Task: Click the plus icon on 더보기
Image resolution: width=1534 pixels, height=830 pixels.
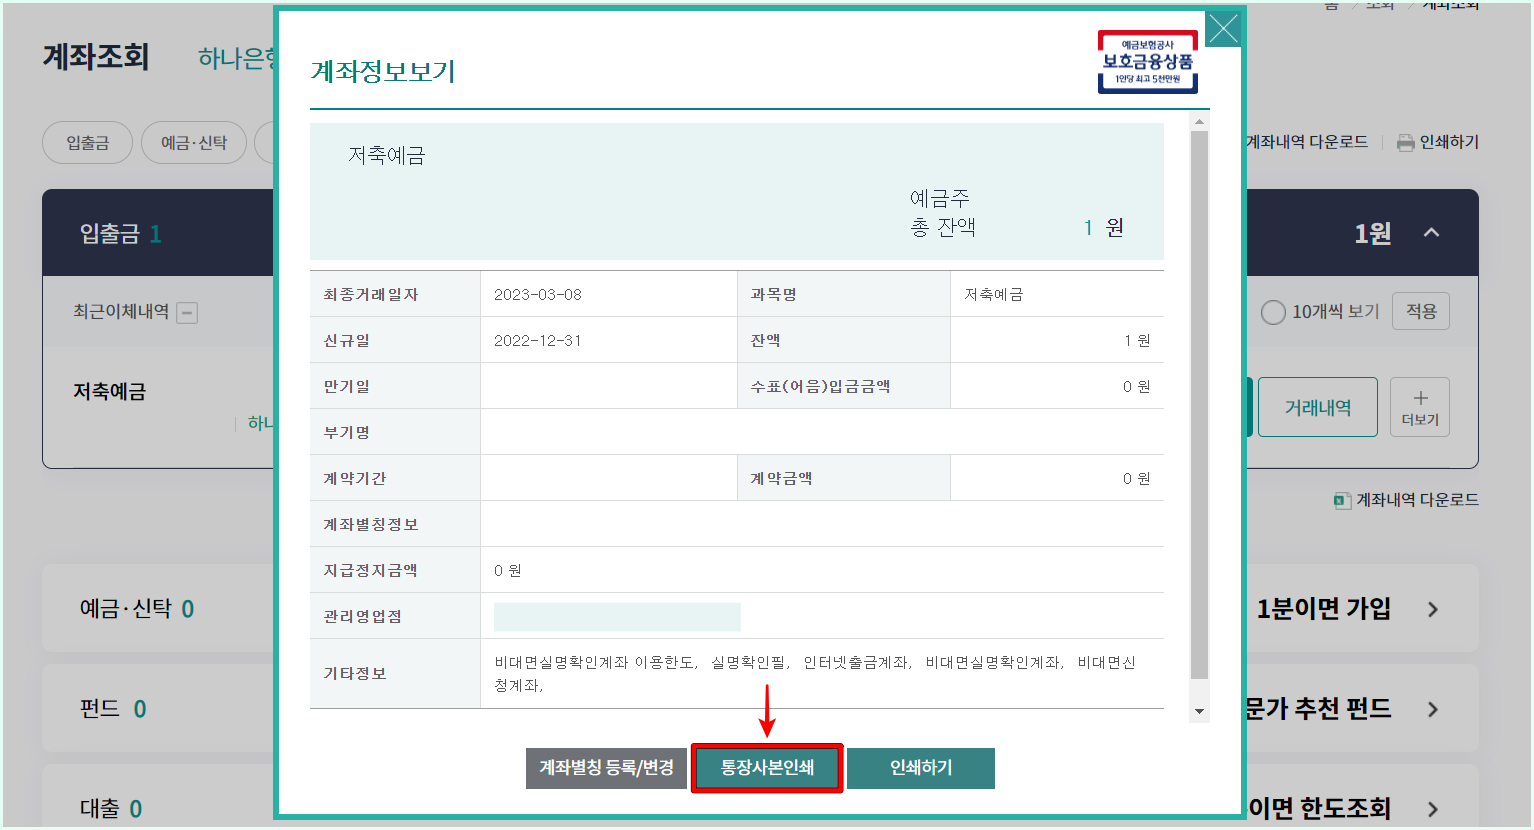Action: (1419, 399)
